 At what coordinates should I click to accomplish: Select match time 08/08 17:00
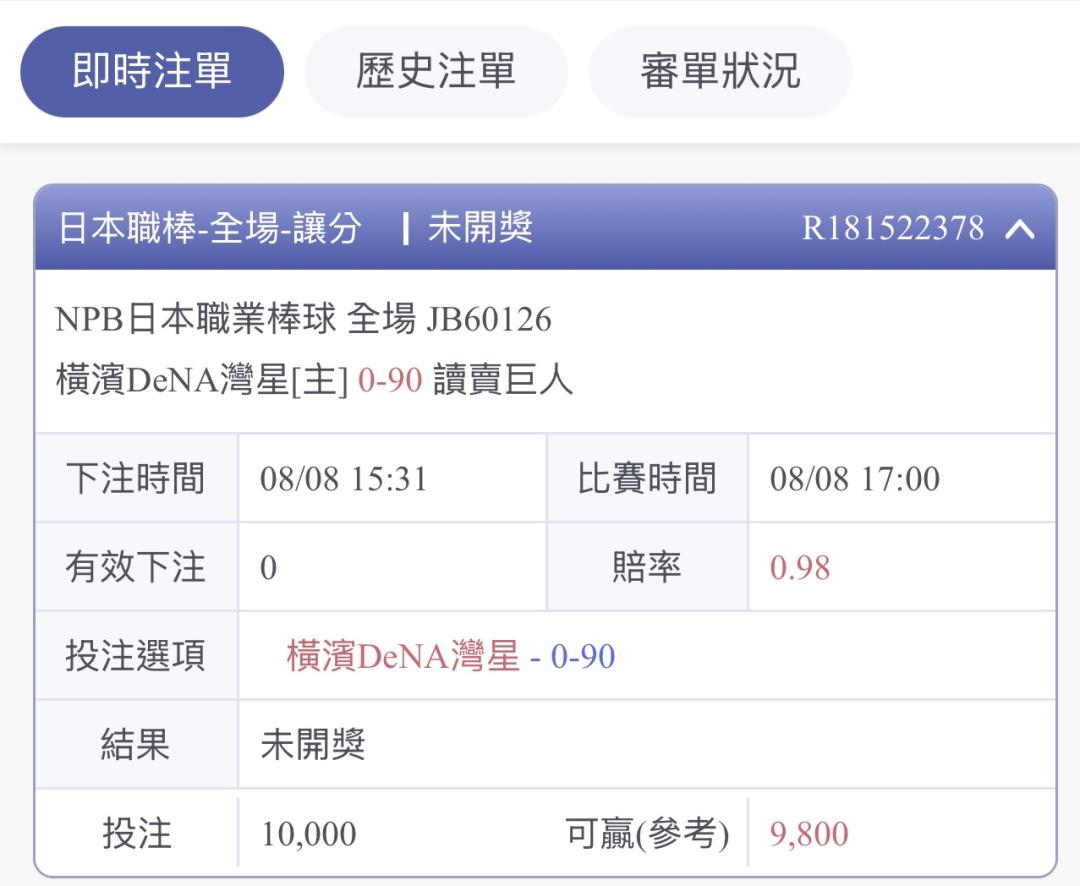click(x=855, y=479)
